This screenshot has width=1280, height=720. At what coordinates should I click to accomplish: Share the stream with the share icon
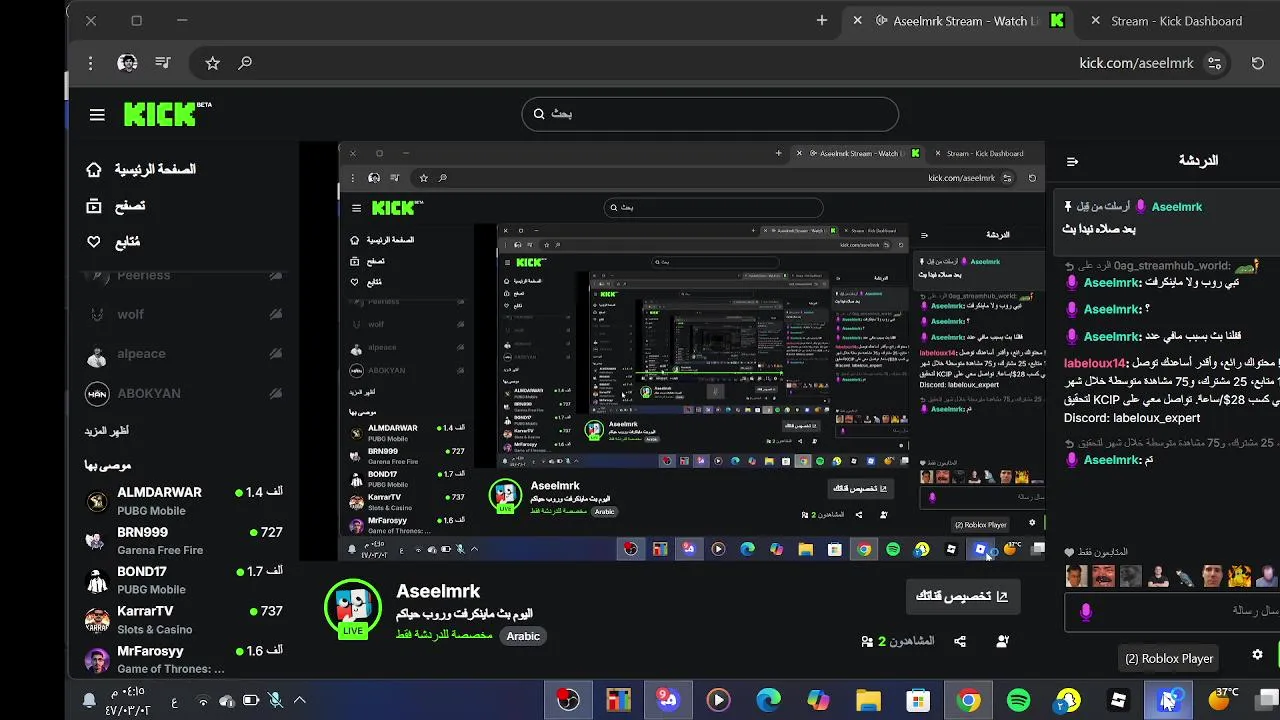coord(960,641)
